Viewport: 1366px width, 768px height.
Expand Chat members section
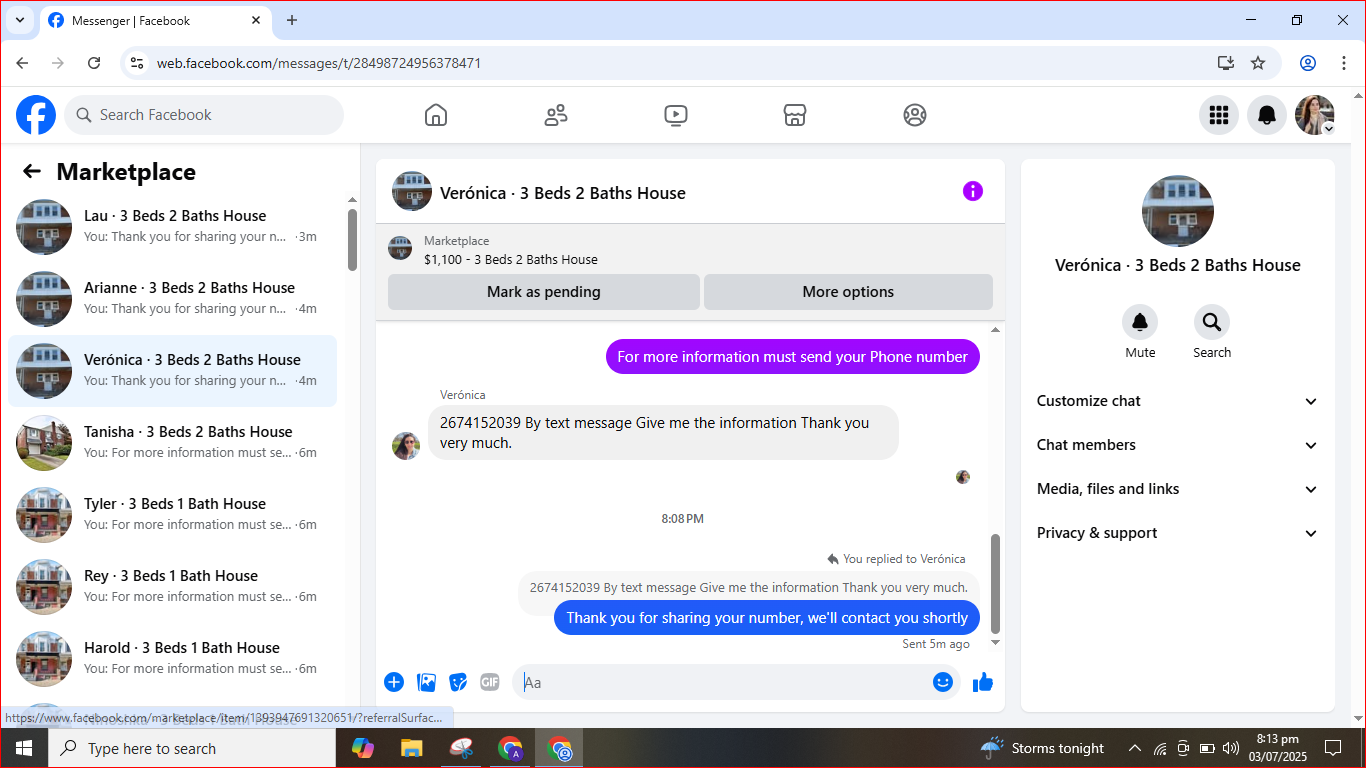click(1178, 445)
